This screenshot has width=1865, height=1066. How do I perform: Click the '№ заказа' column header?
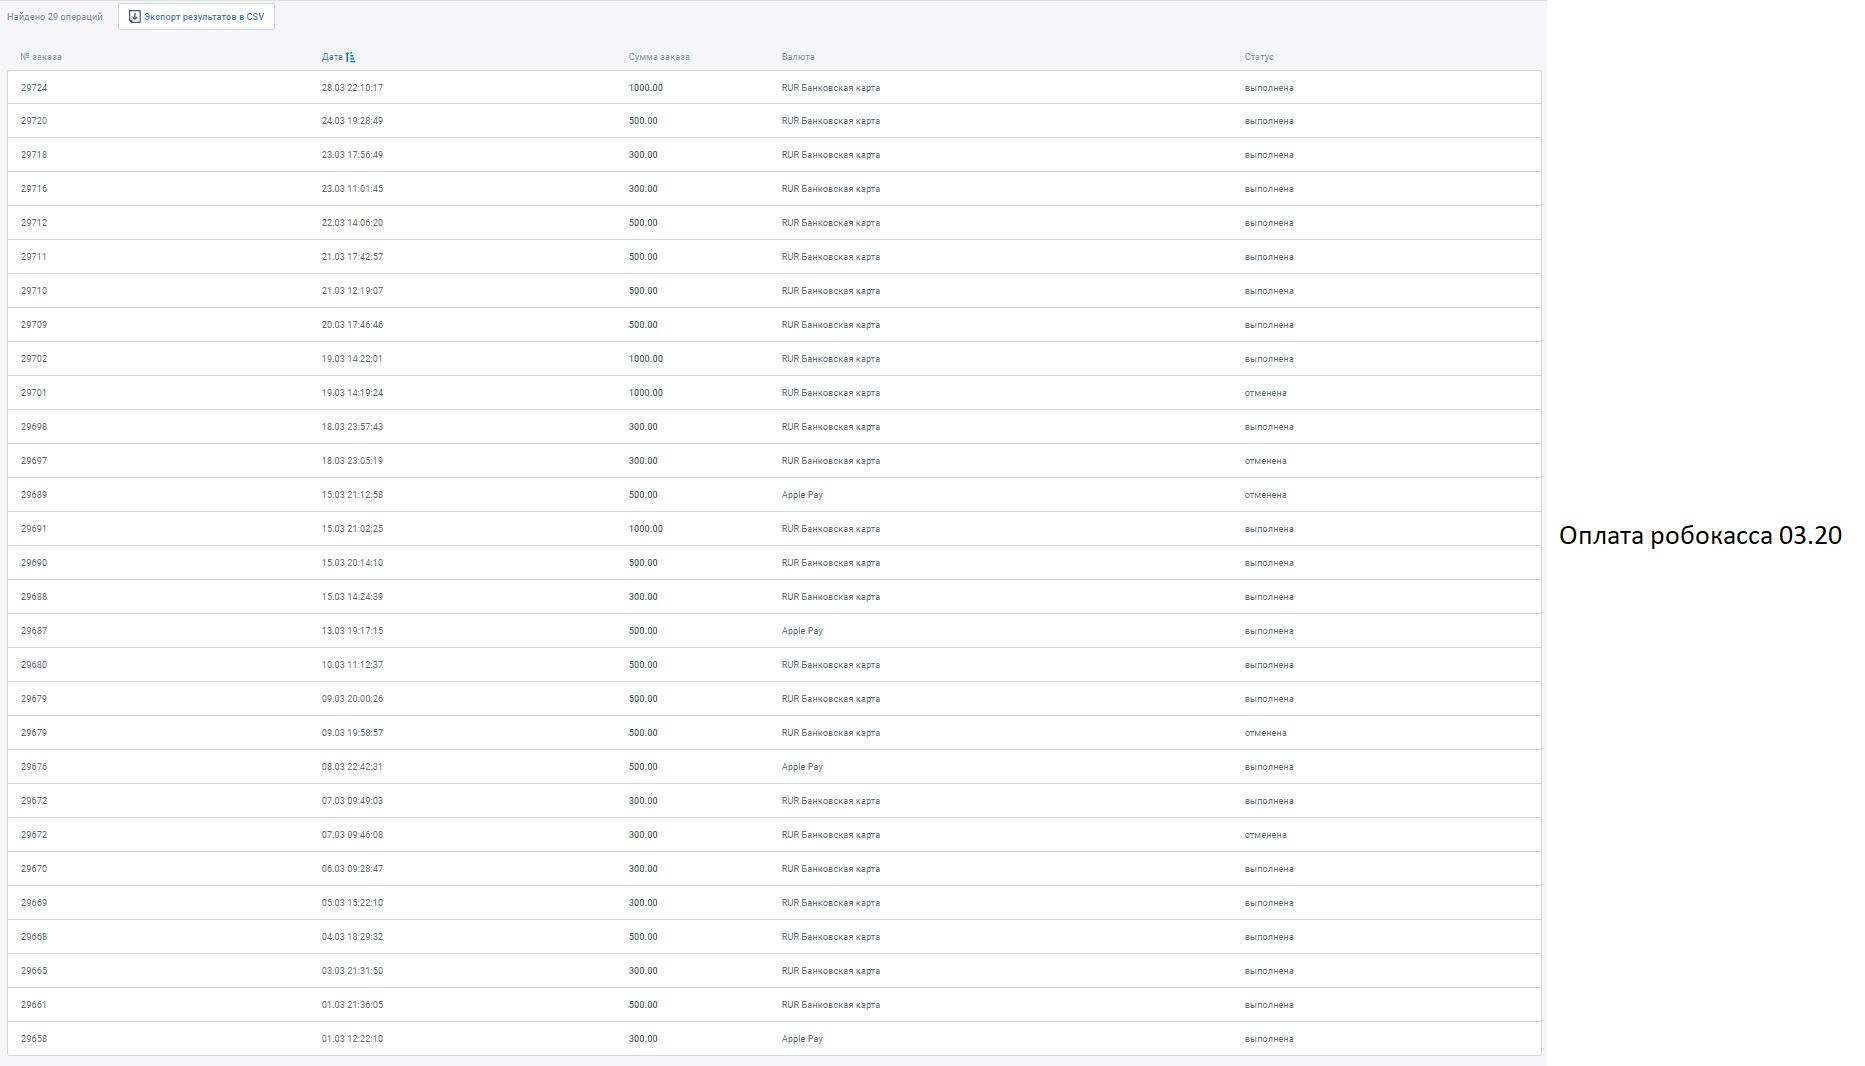pos(41,57)
